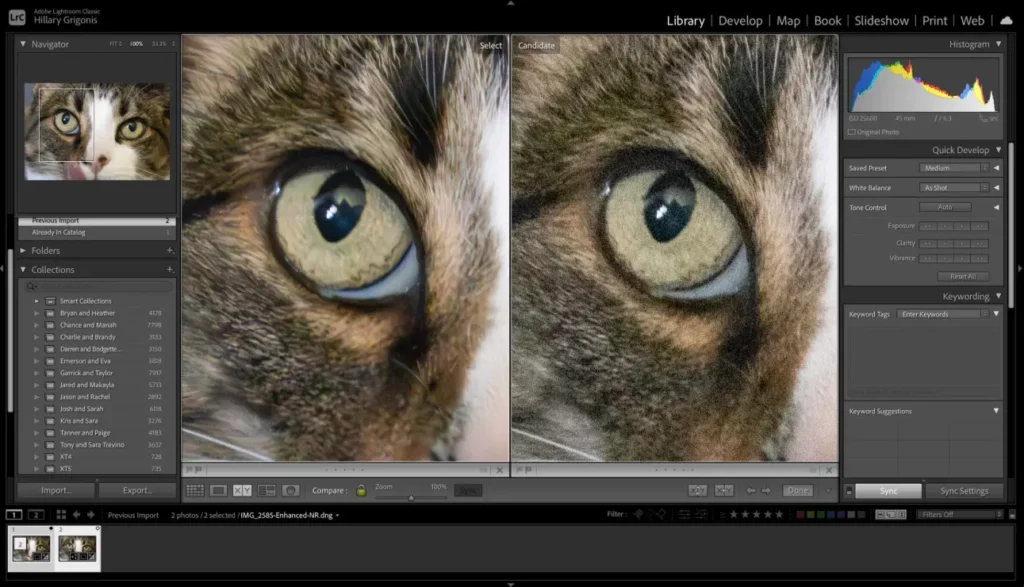Screen dimensions: 1024x587
Task: Swap Select and Candidate photos icon
Action: pyautogui.click(x=697, y=490)
